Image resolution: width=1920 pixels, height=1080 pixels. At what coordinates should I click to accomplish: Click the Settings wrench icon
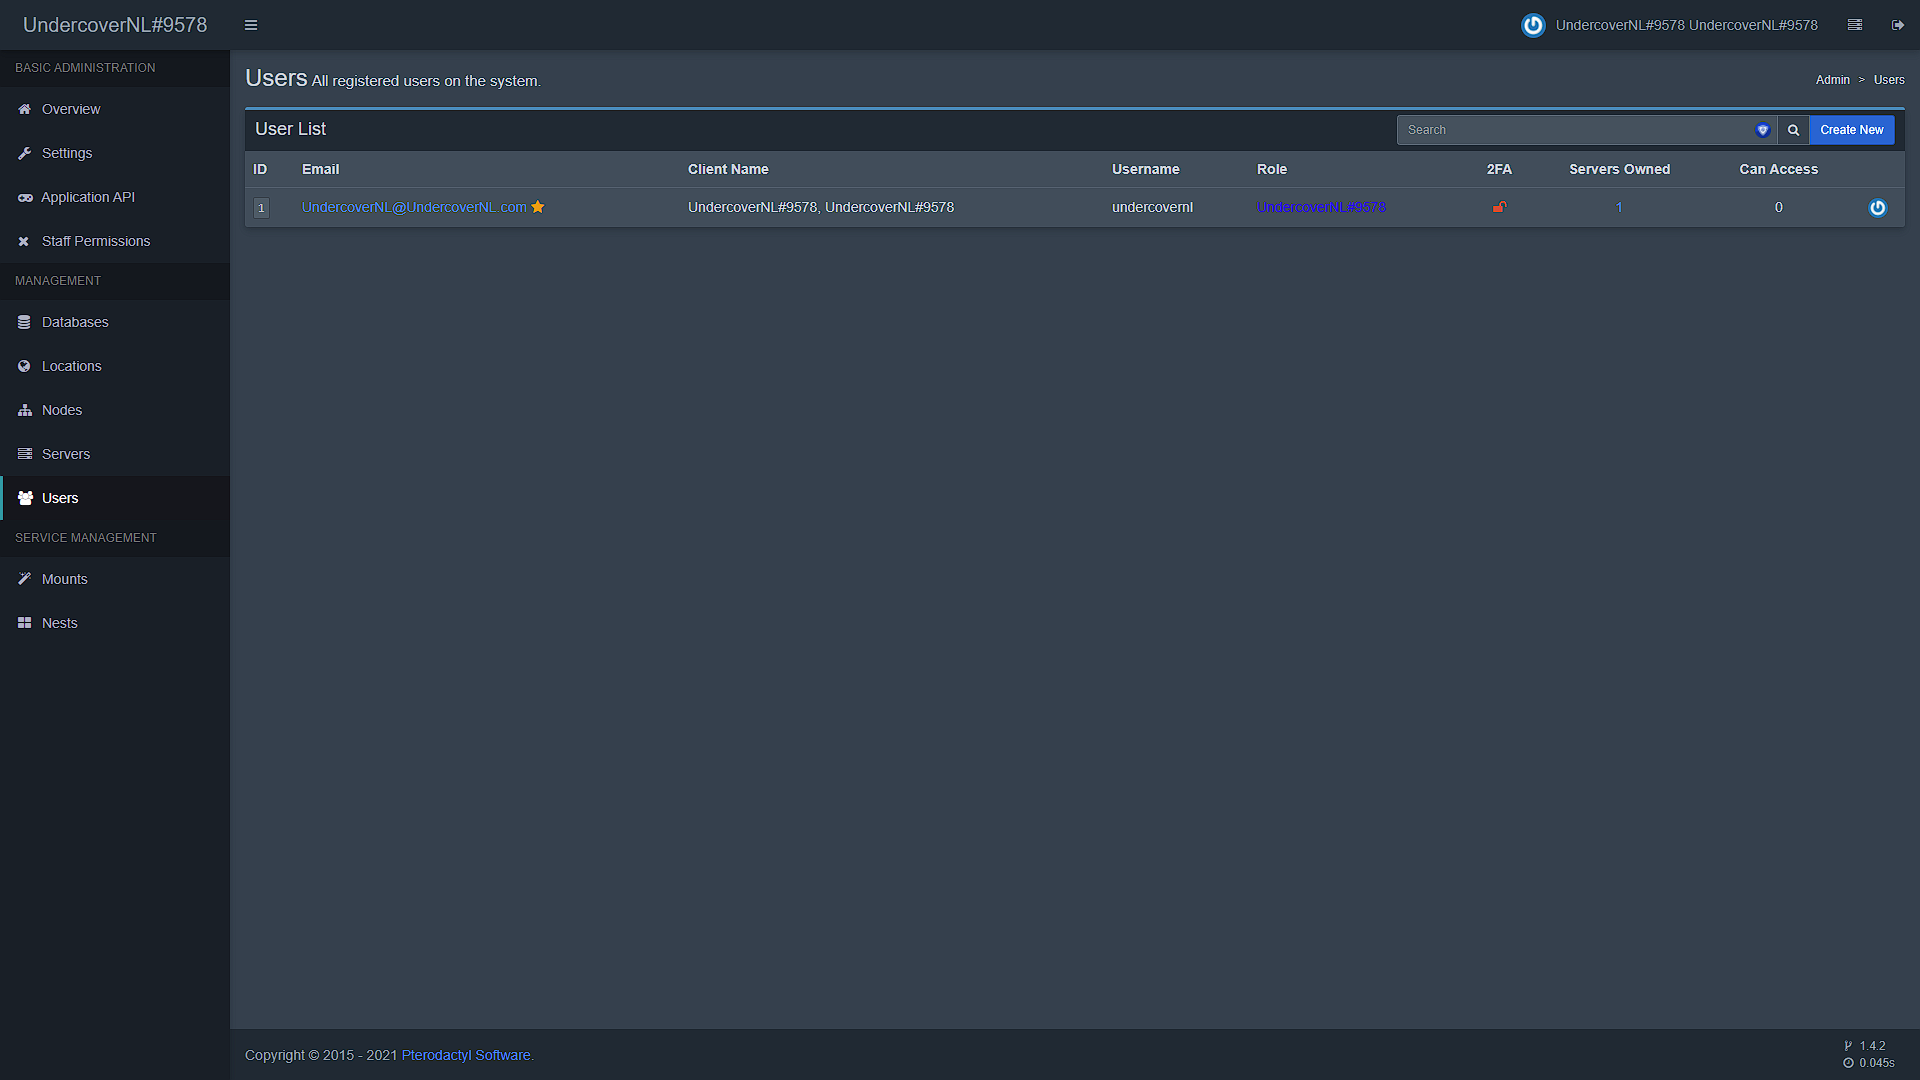[24, 153]
